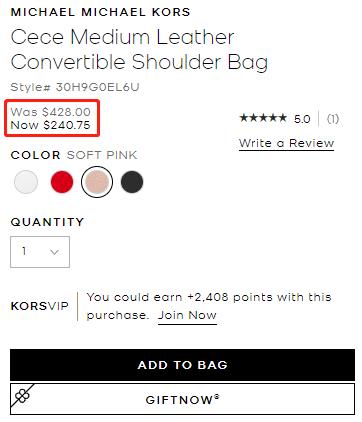
Task: Click the Was $428.00 original price
Action: [51, 112]
